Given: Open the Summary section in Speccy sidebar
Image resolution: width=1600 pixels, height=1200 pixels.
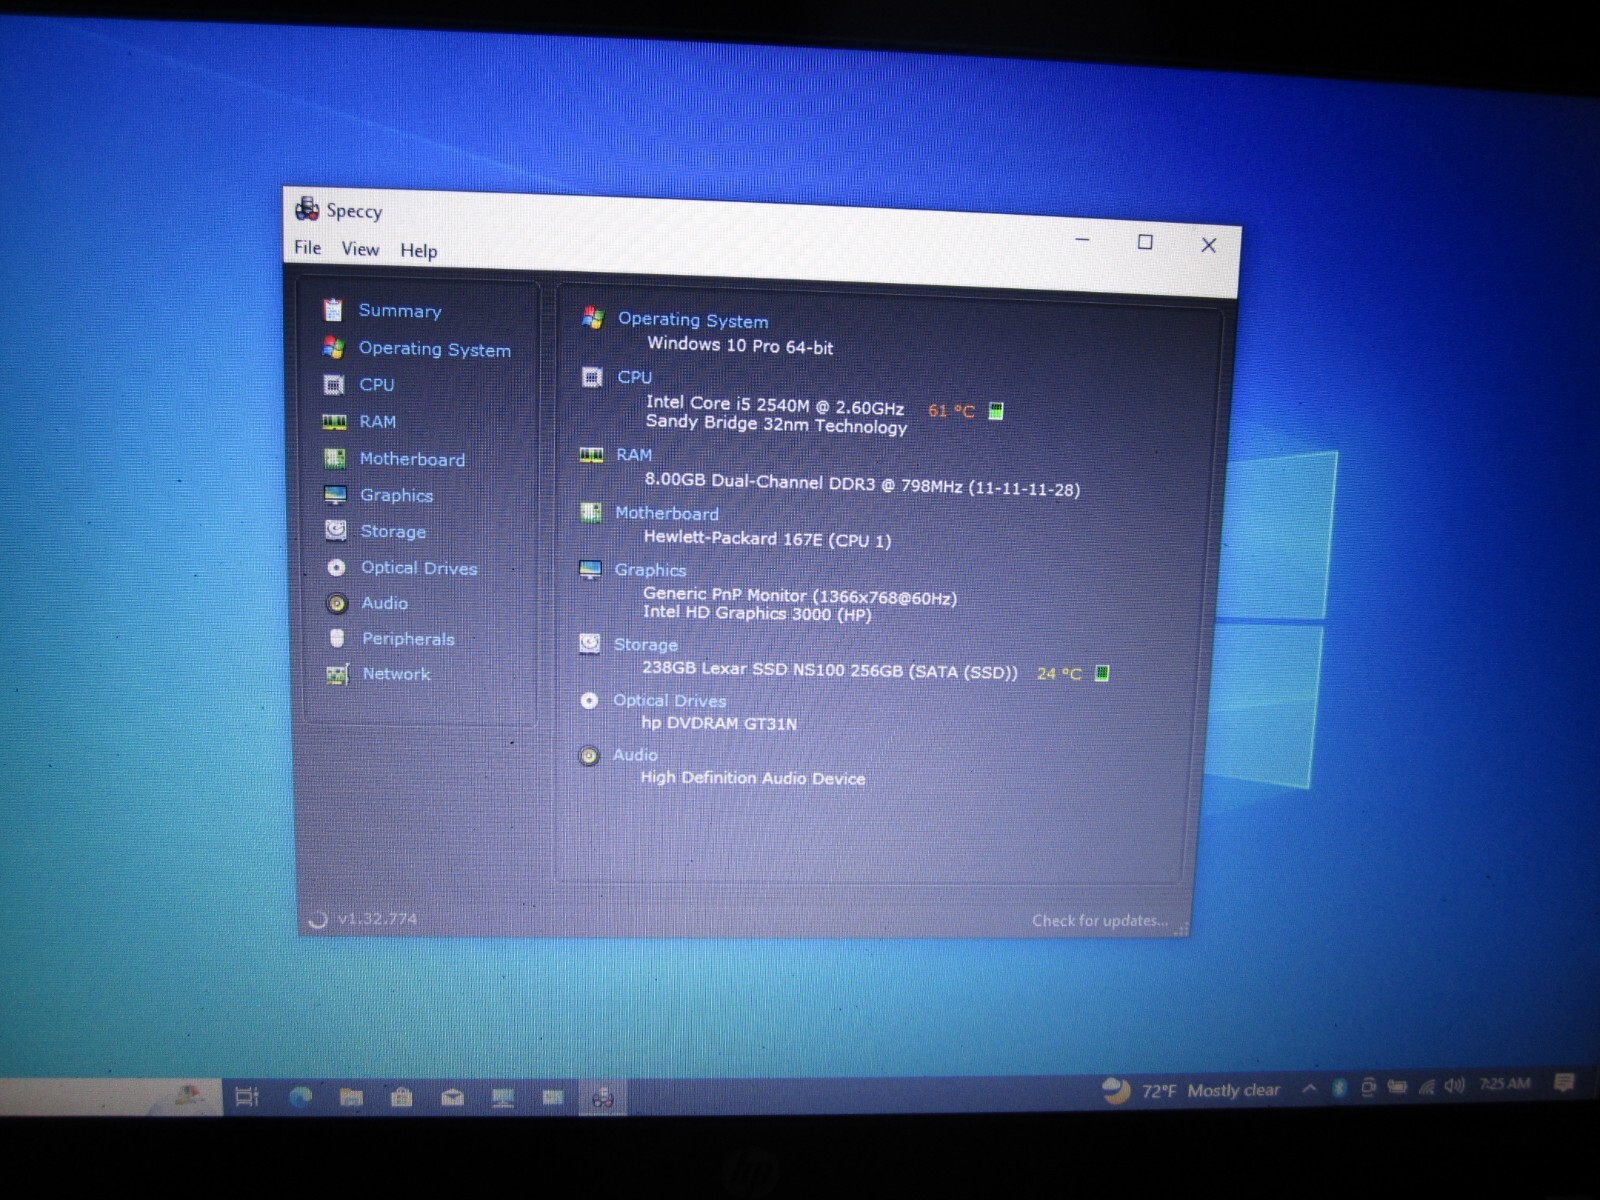Looking at the screenshot, I should click(399, 311).
